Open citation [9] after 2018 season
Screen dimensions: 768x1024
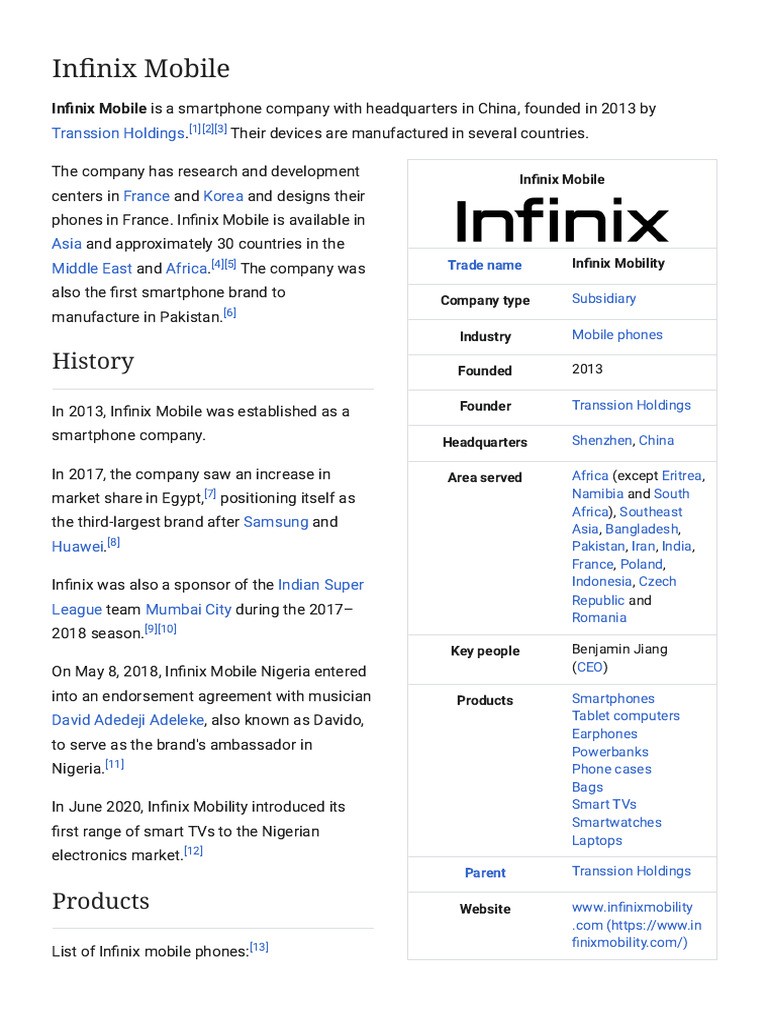(150, 629)
